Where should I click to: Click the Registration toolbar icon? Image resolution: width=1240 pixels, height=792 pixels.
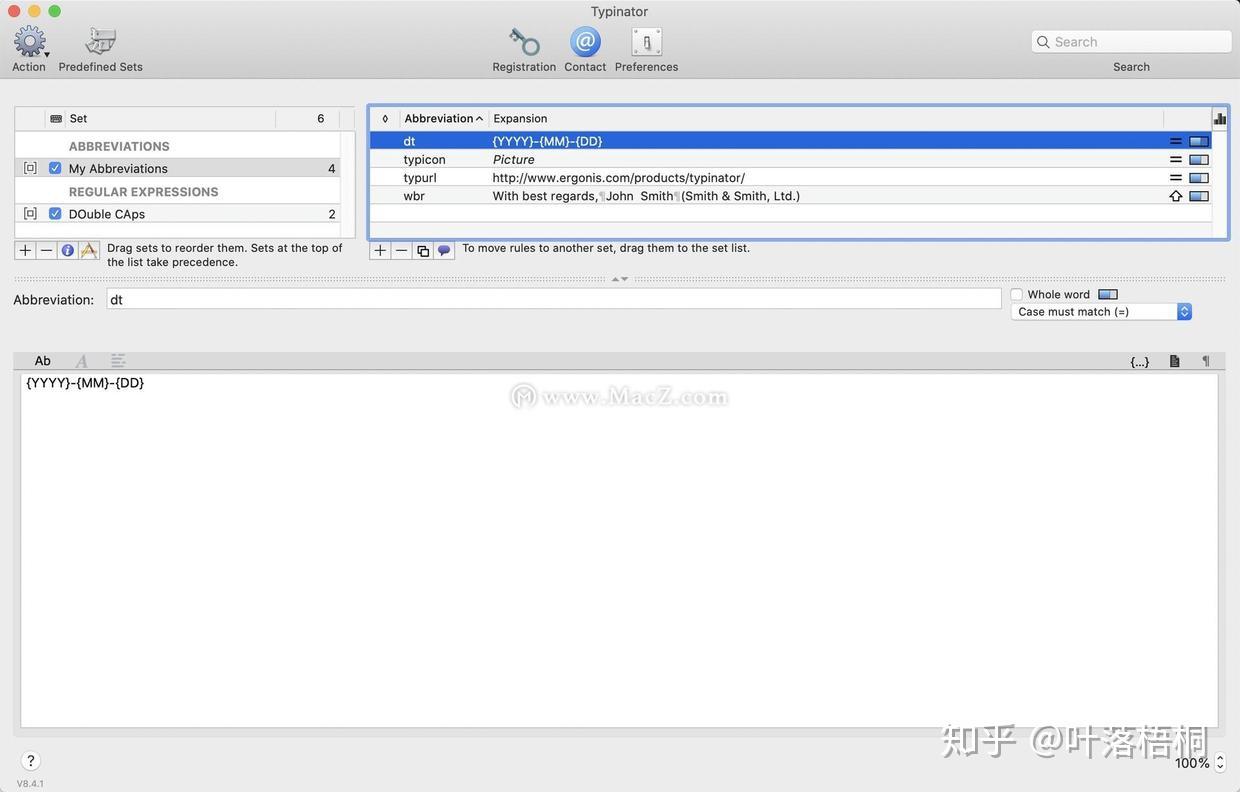tap(523, 41)
